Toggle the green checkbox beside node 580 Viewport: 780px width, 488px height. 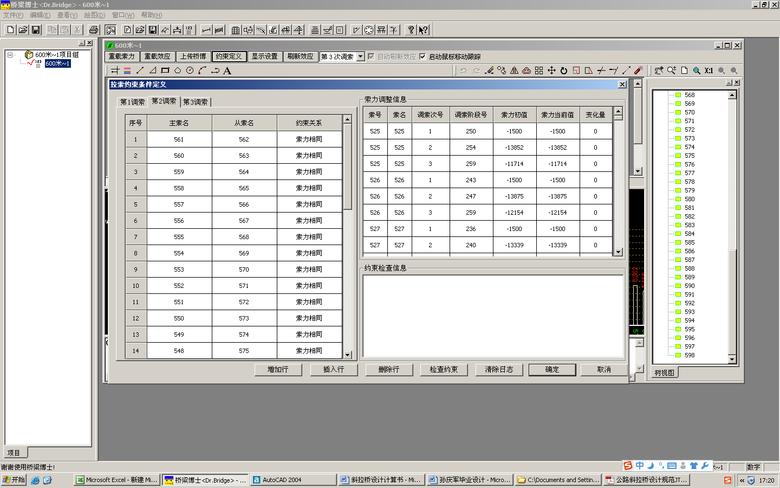click(676, 200)
